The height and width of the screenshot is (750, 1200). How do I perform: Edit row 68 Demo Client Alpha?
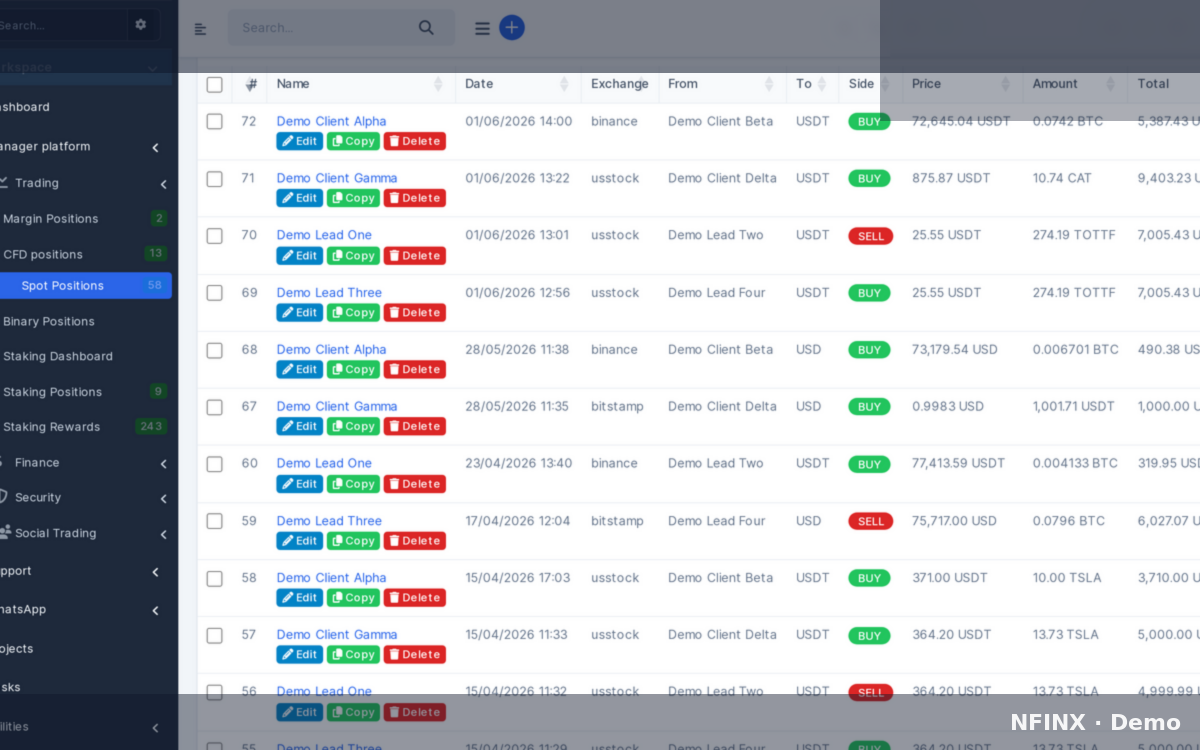pos(299,369)
